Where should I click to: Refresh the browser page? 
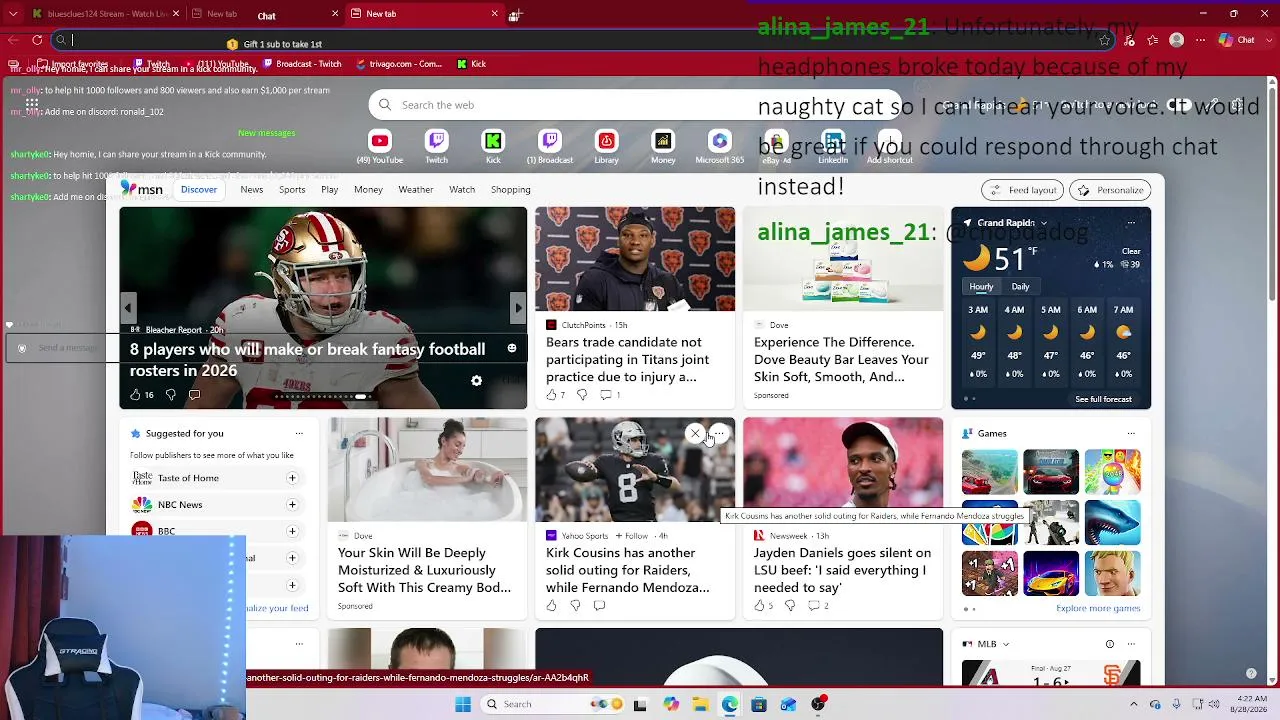click(x=37, y=40)
